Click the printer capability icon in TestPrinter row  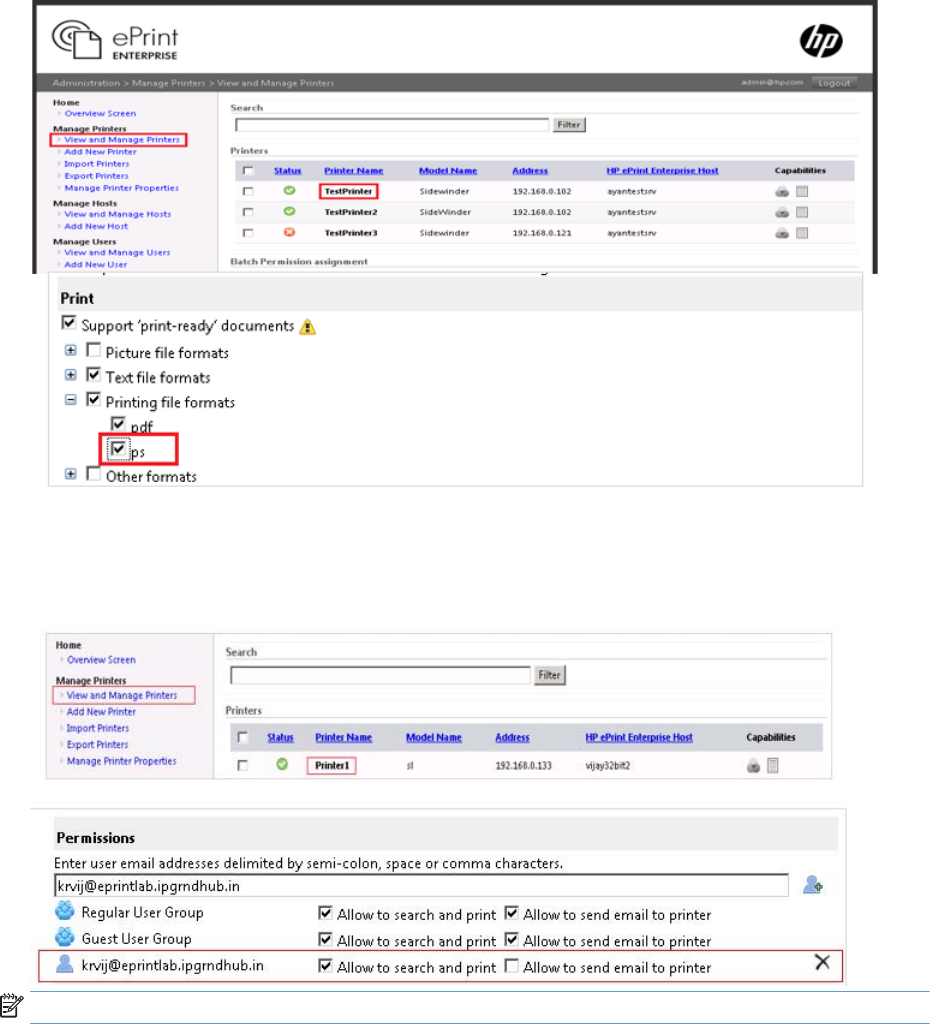[782, 192]
